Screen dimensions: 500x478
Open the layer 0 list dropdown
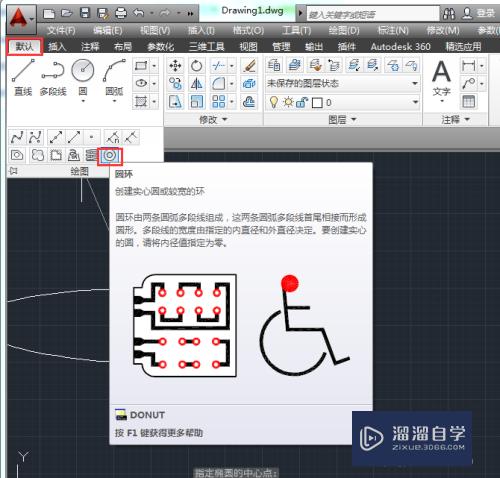(x=415, y=102)
